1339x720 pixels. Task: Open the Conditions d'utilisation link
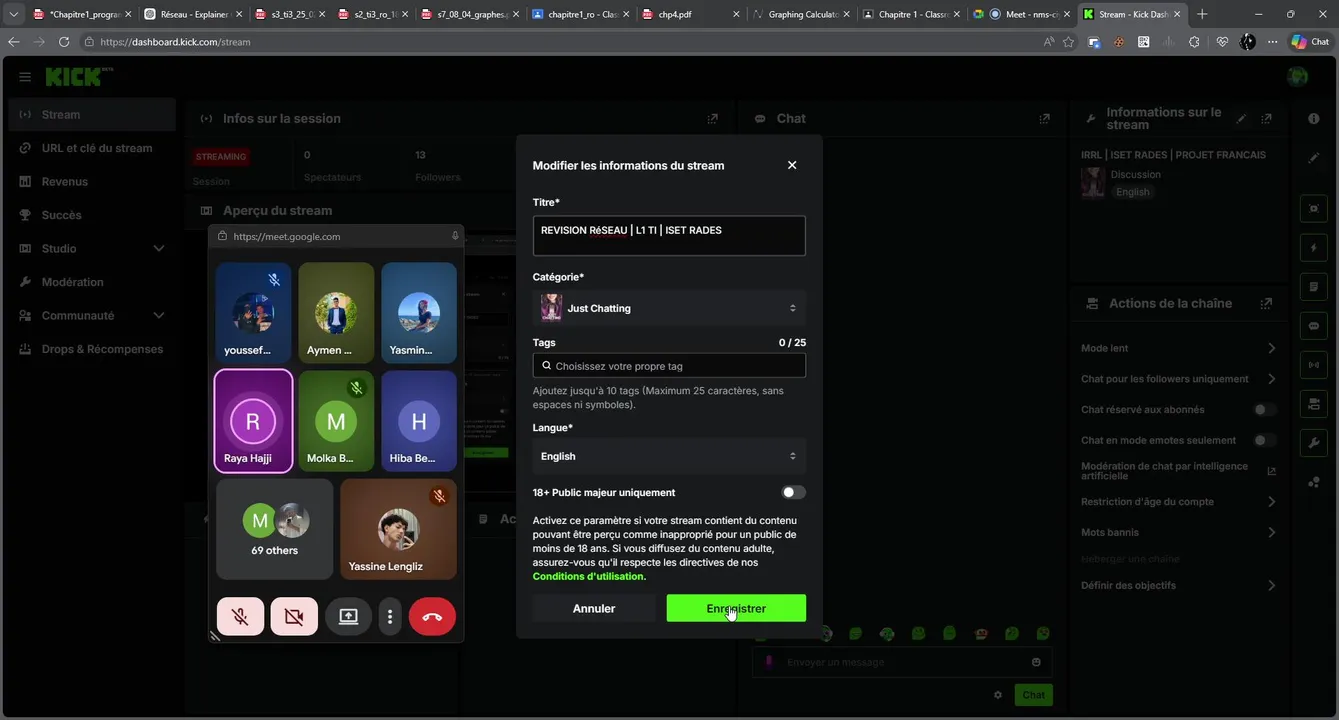[589, 576]
